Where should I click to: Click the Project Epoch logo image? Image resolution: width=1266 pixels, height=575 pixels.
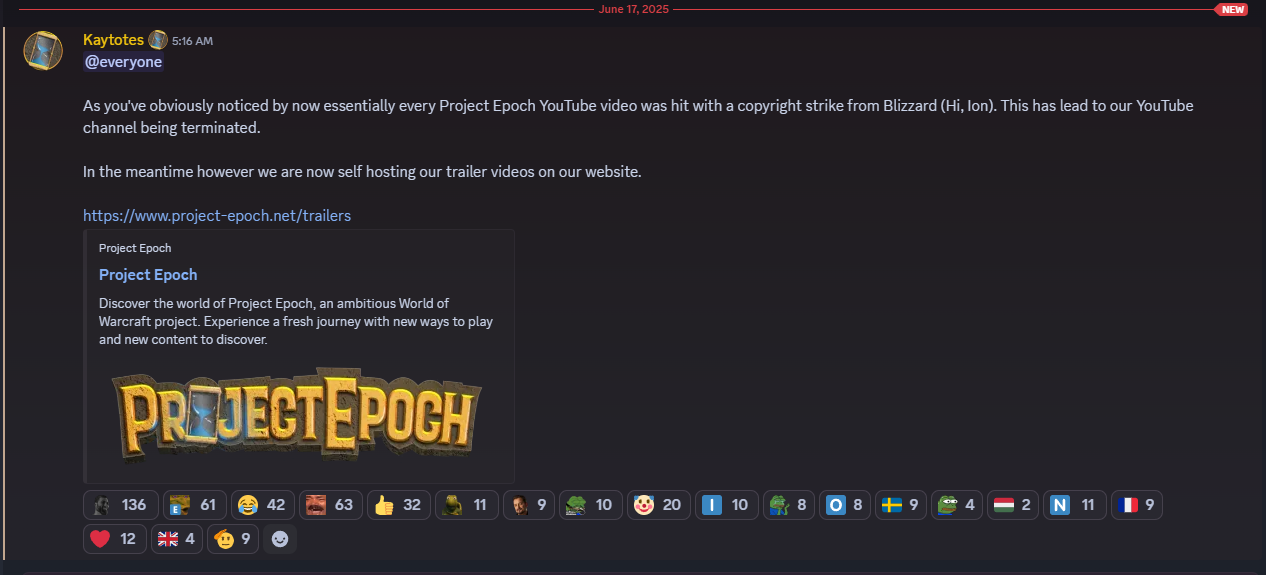(297, 414)
